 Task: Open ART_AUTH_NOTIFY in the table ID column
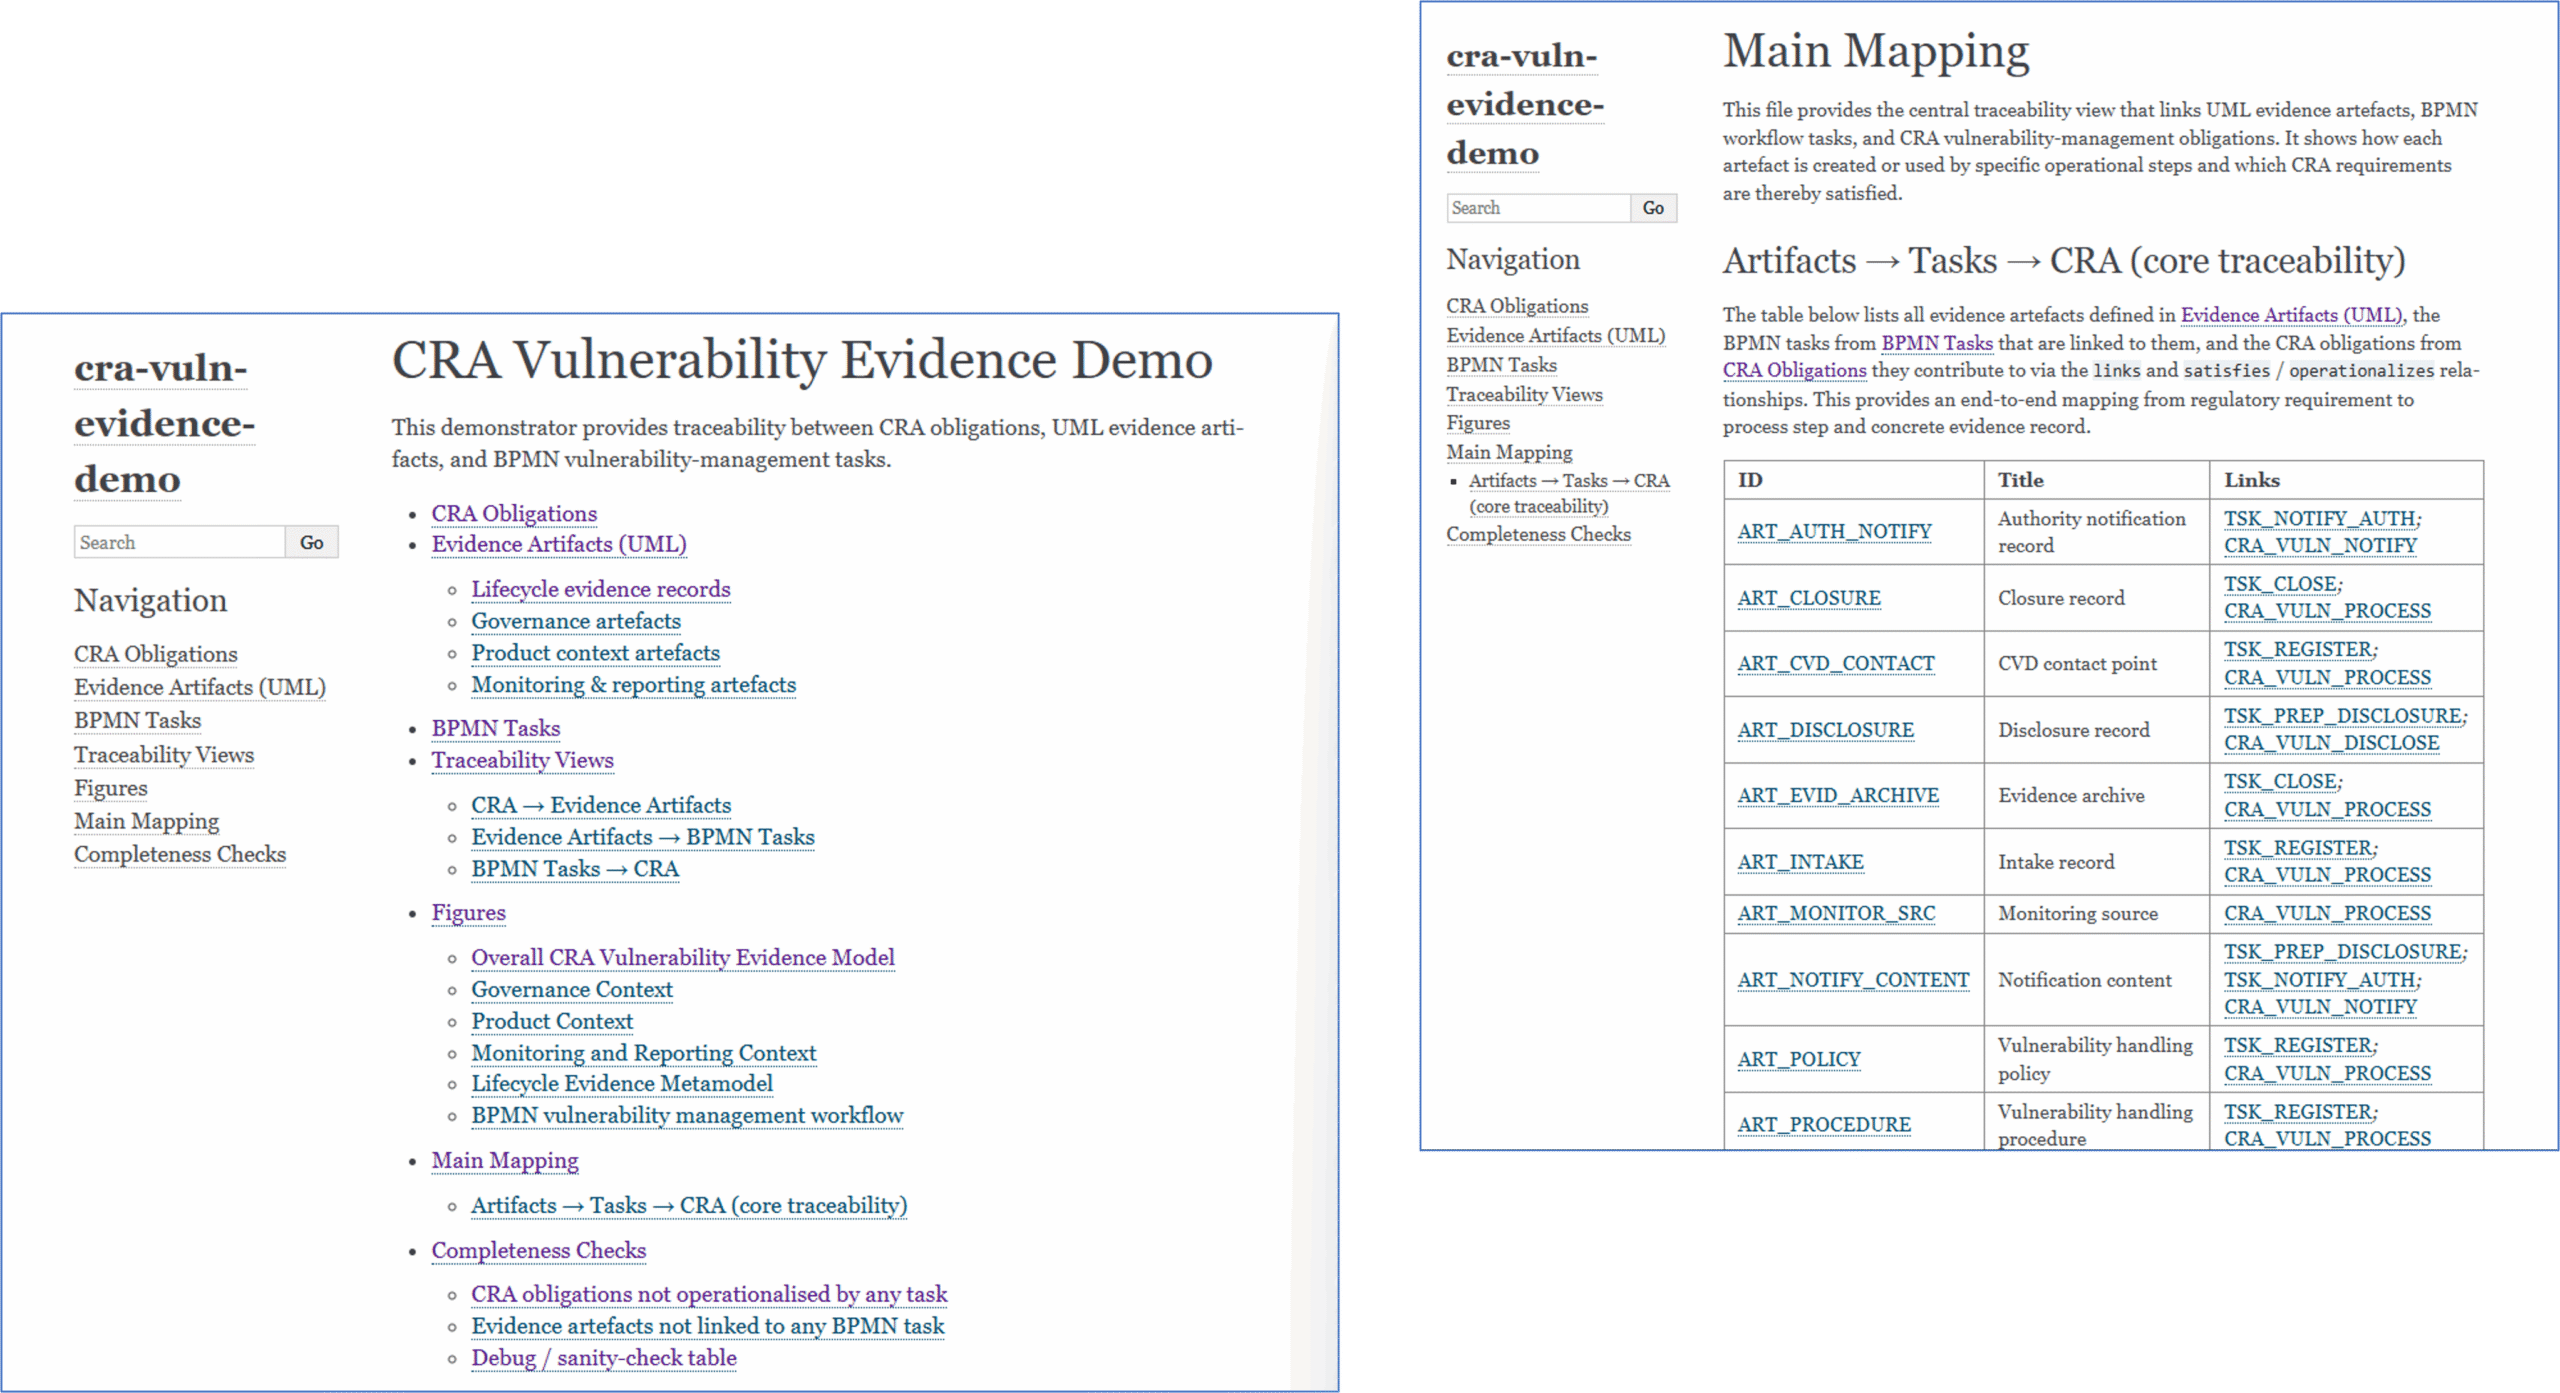pyautogui.click(x=1835, y=531)
